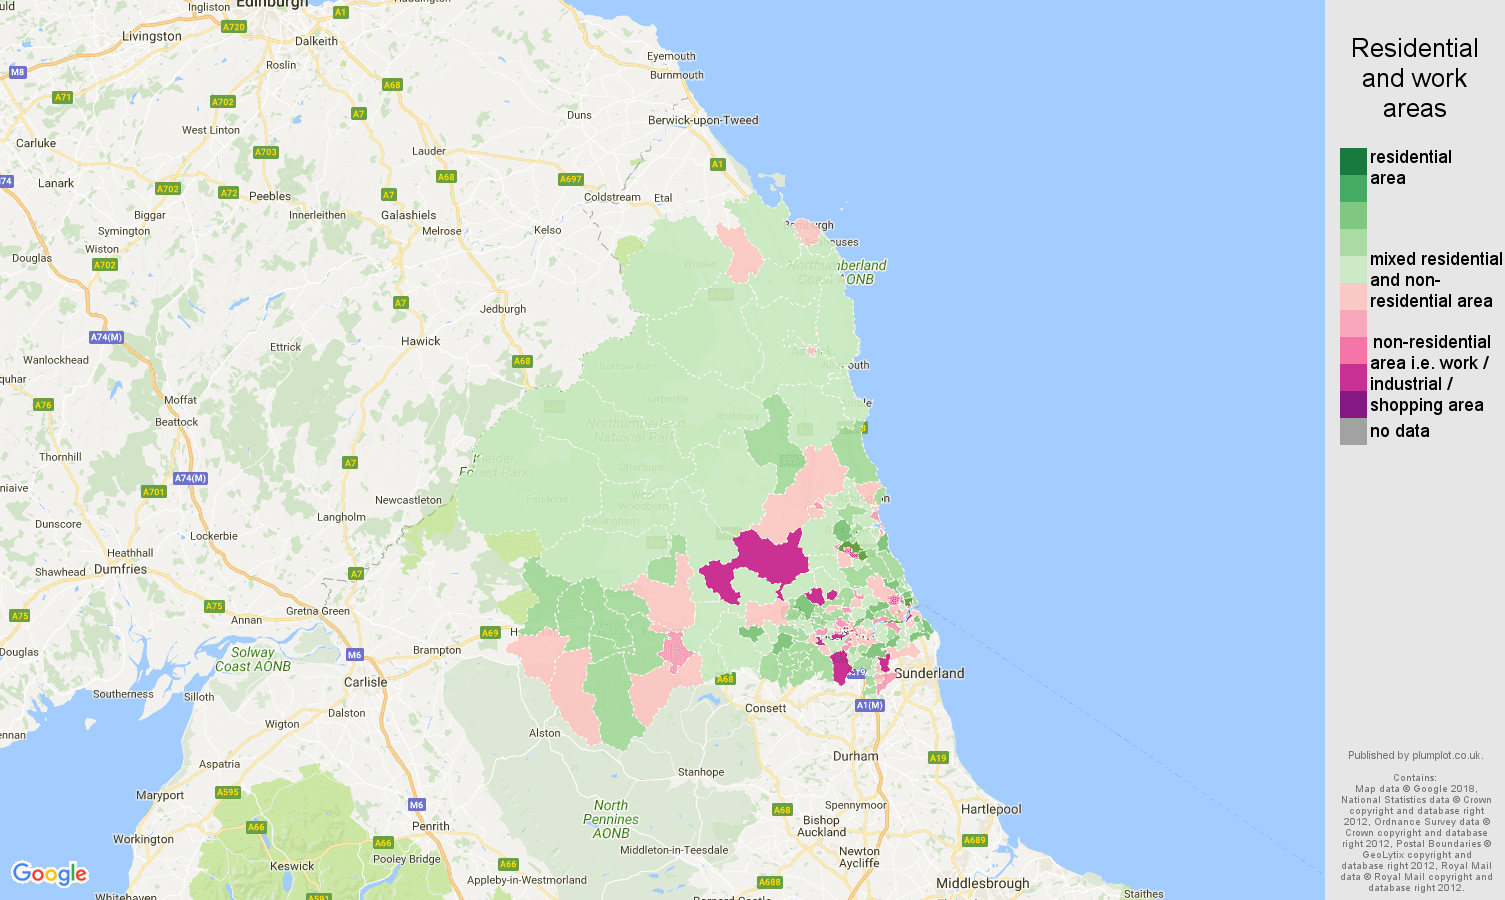Click the A697 road shield near Coldstream
Viewport: 1505px width, 900px height.
[570, 179]
